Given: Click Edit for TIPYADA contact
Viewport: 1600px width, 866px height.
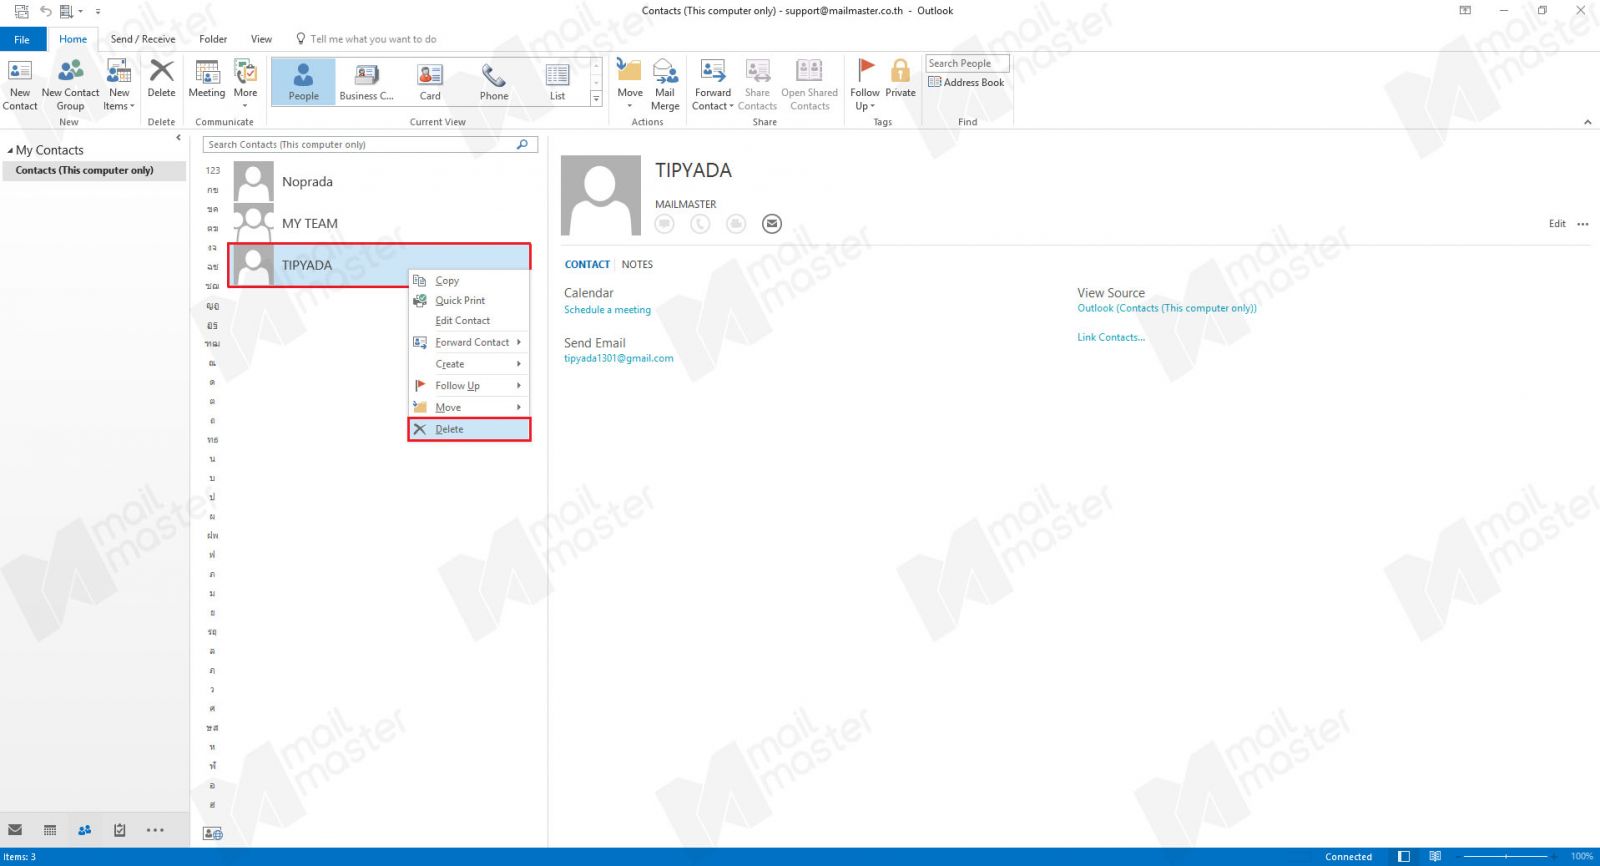Looking at the screenshot, I should pyautogui.click(x=1557, y=224).
